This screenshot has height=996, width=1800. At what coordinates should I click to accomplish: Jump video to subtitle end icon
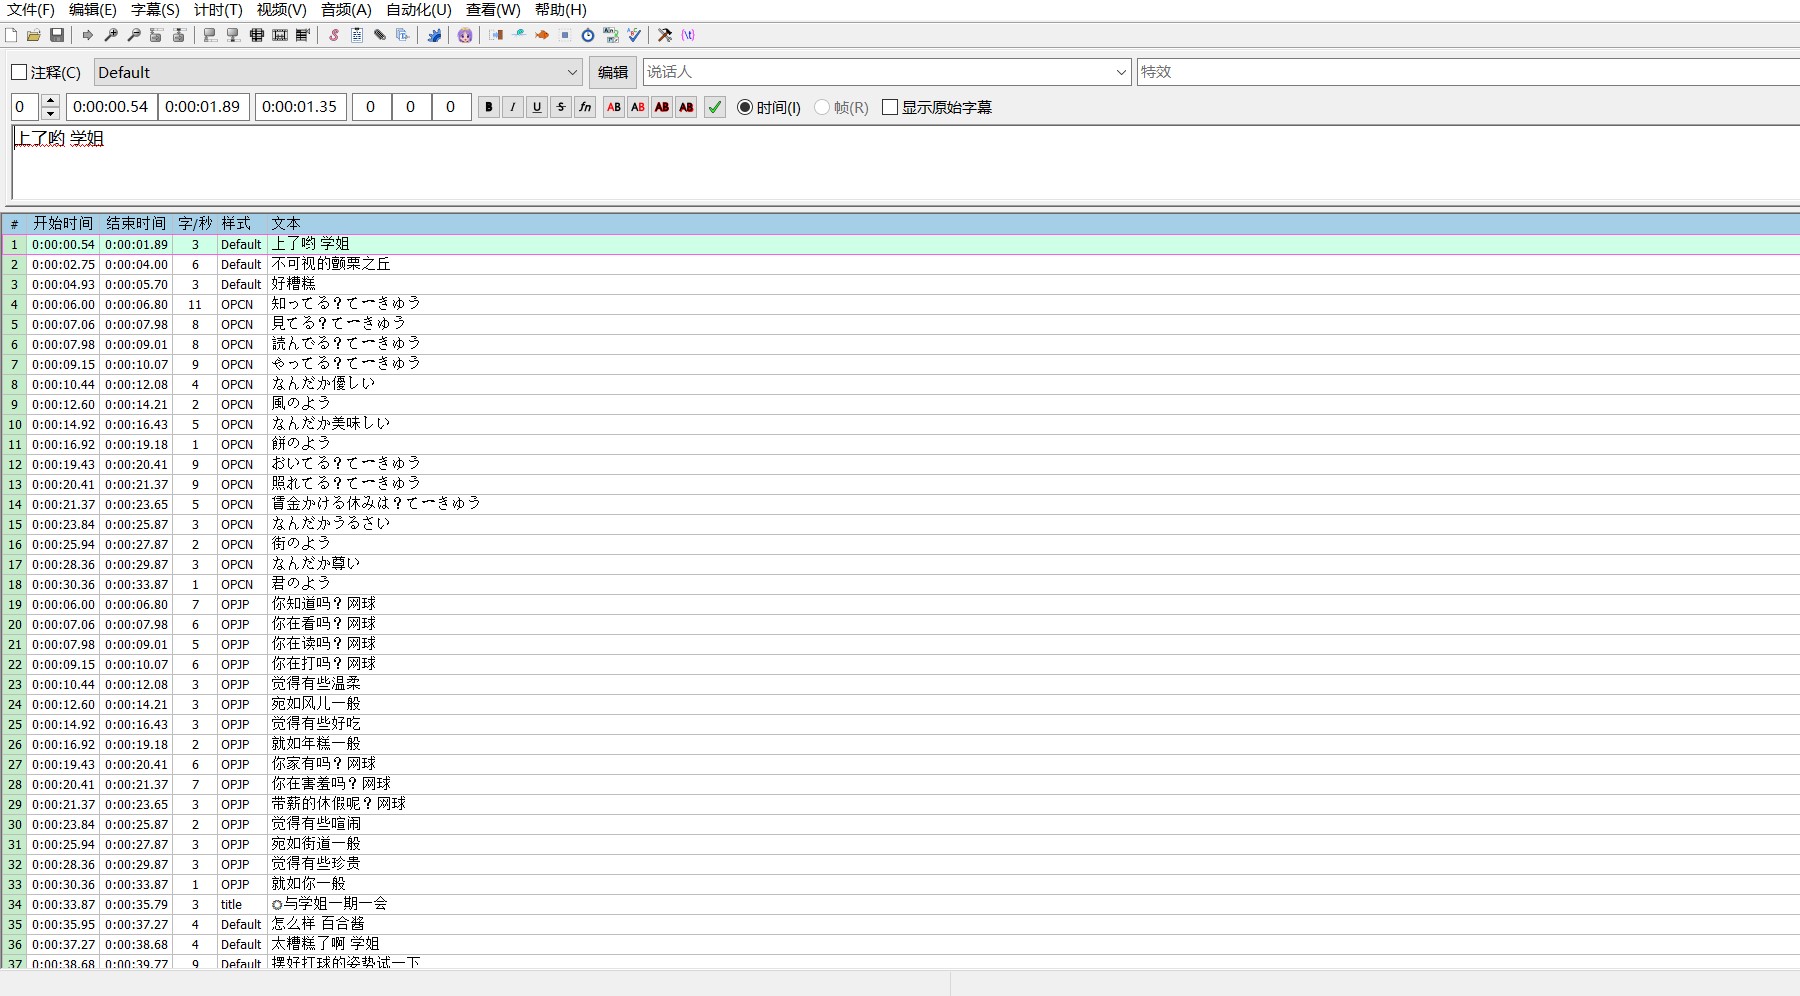179,35
